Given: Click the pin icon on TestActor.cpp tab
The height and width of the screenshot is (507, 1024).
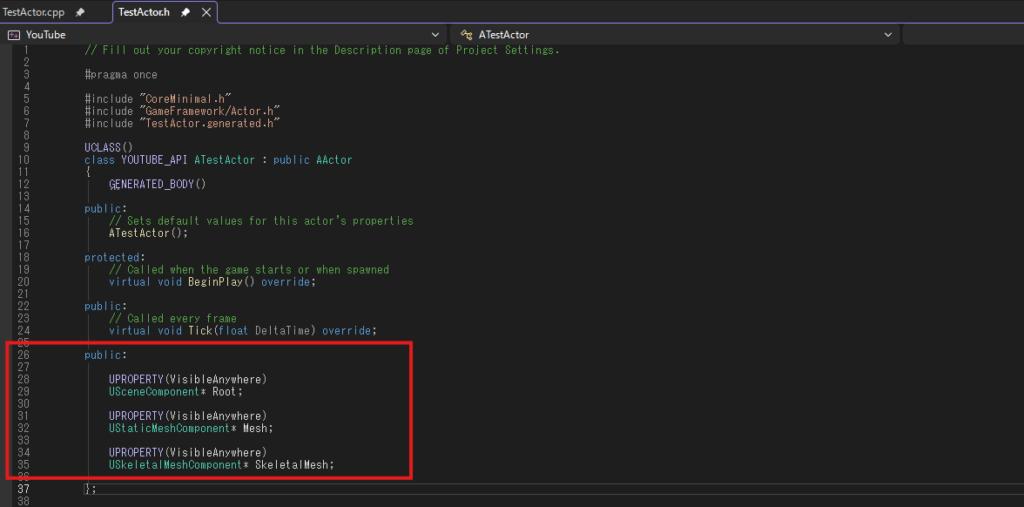Looking at the screenshot, I should (x=80, y=12).
